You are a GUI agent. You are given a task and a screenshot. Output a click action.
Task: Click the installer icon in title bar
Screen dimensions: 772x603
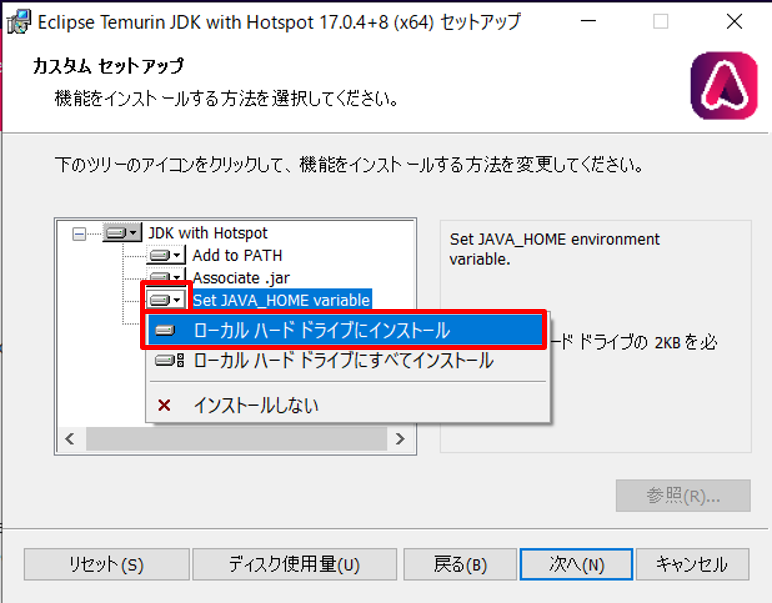tap(19, 22)
